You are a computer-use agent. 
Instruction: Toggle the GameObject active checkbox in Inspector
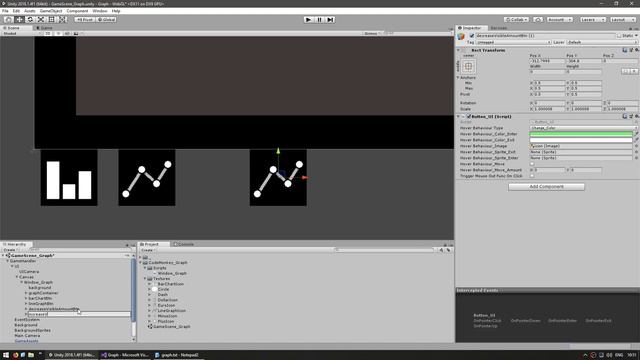(472, 36)
